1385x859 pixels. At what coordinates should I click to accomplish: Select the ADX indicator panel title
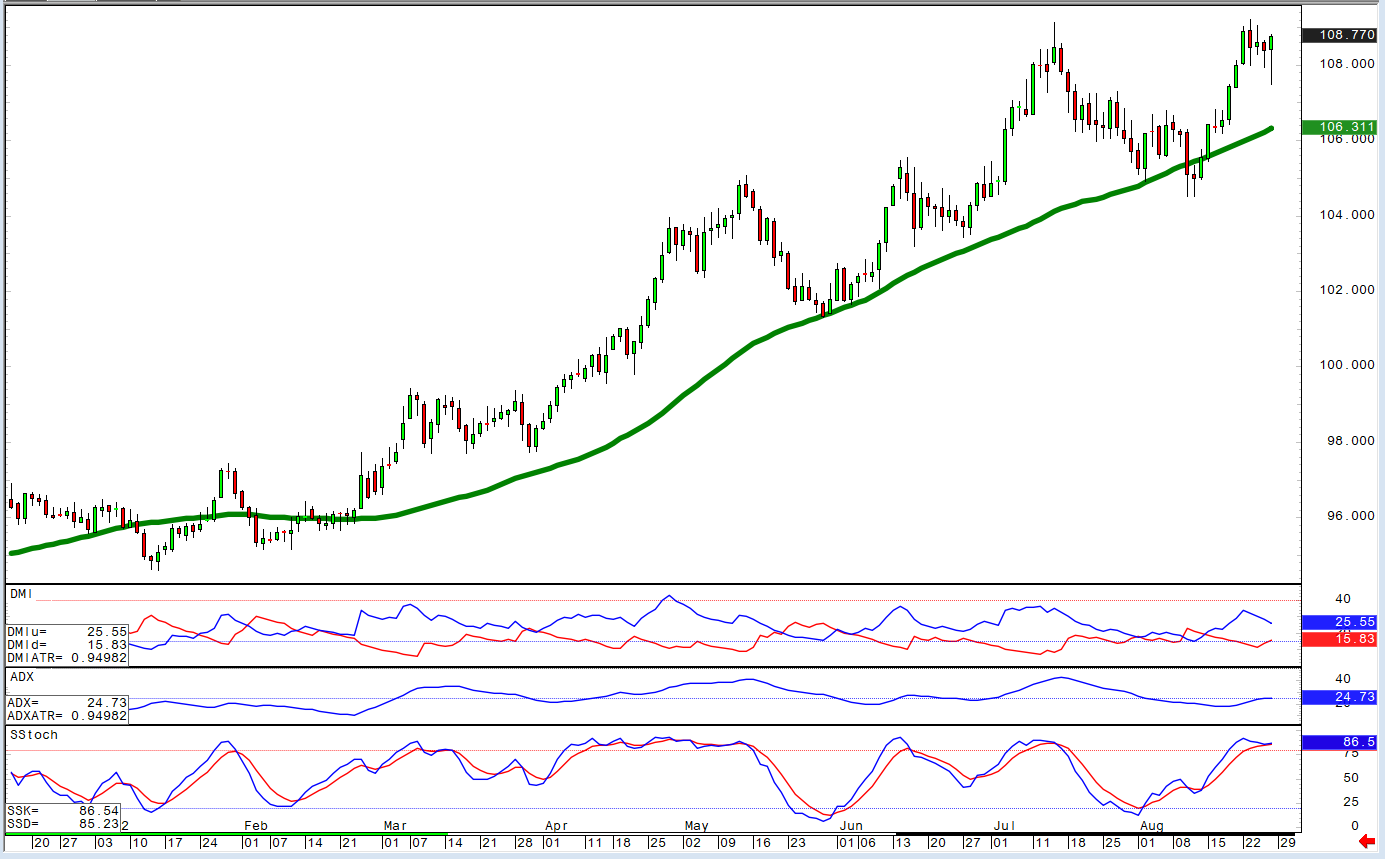(x=21, y=677)
